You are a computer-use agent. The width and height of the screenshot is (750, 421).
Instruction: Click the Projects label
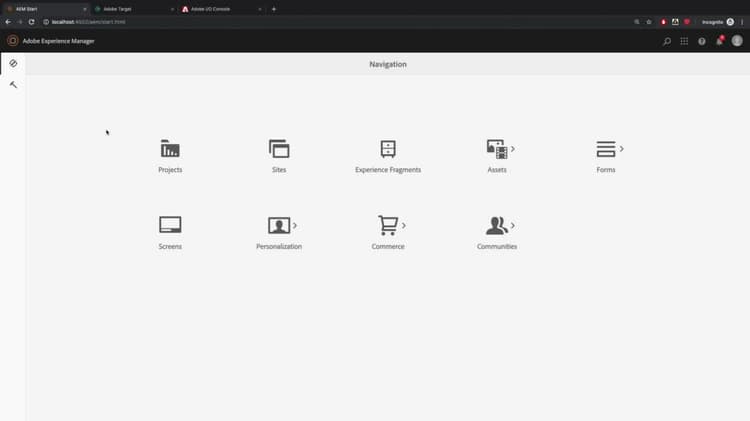pyautogui.click(x=170, y=170)
